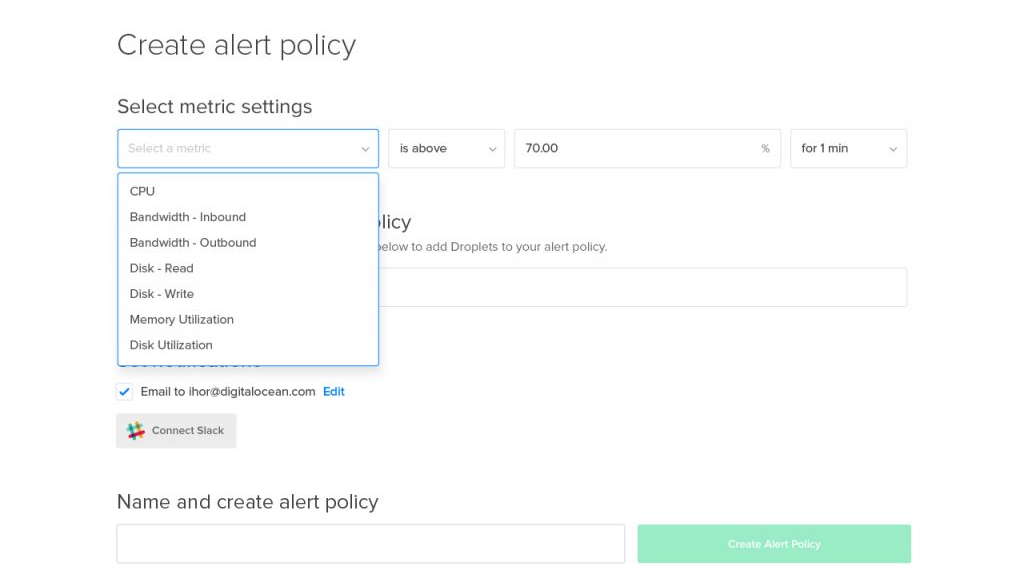This screenshot has height=576, width=1024.
Task: Choose CPU from the metric list
Action: click(x=142, y=191)
